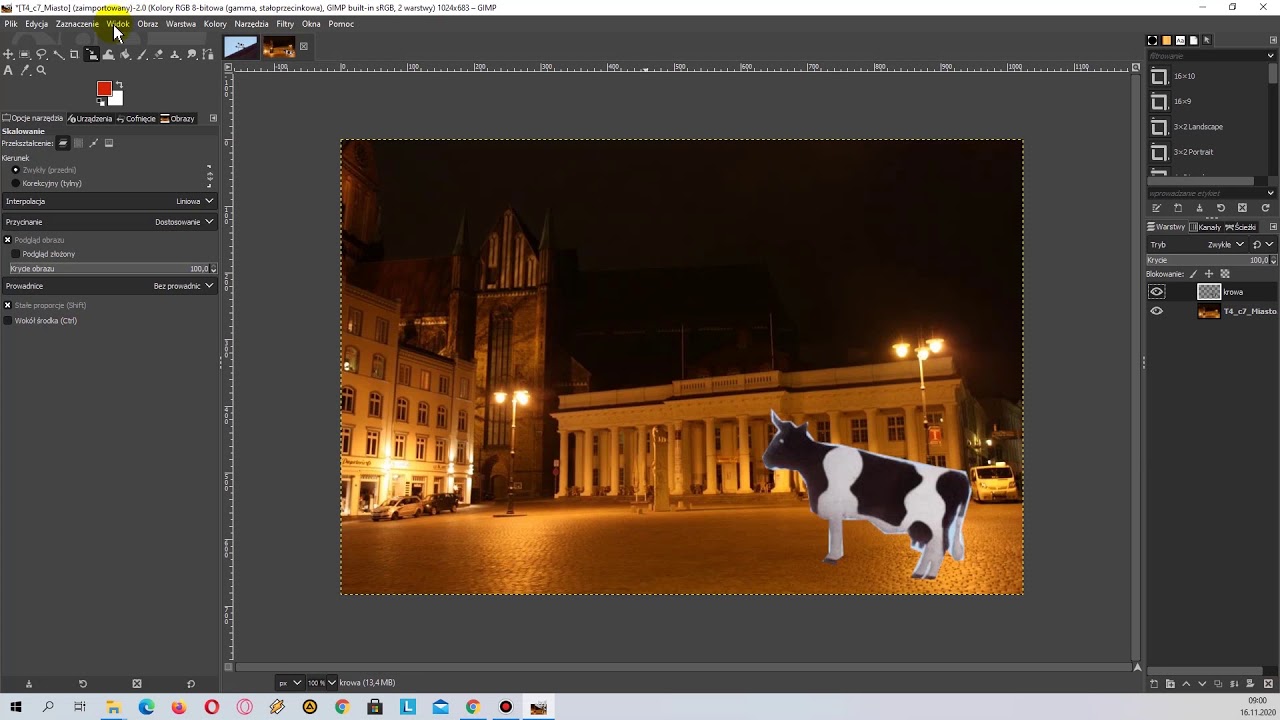The width and height of the screenshot is (1280, 720).
Task: Open Interpolacja Liniowa dropdown
Action: tap(109, 201)
